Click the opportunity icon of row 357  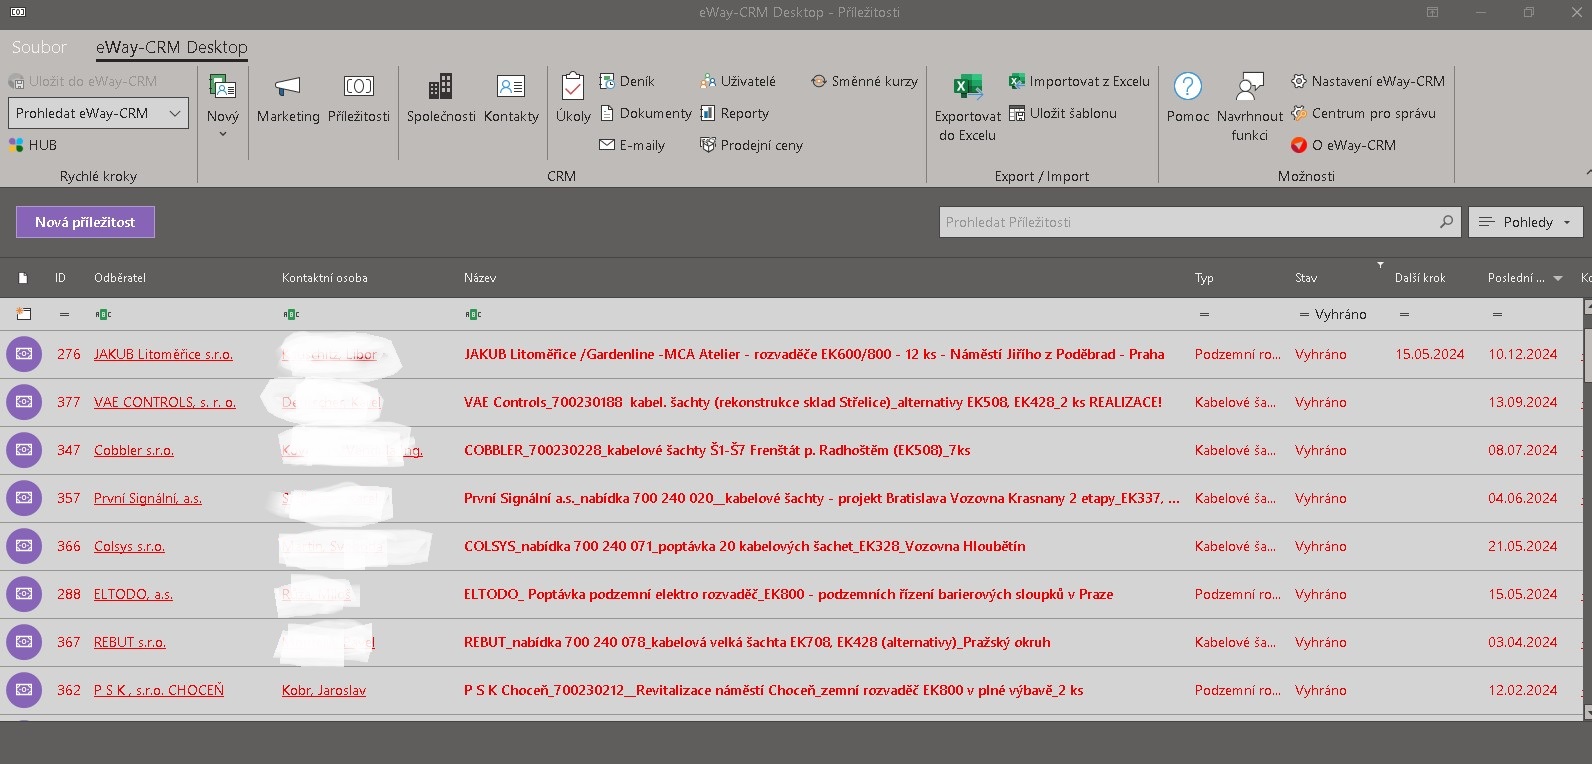[24, 498]
